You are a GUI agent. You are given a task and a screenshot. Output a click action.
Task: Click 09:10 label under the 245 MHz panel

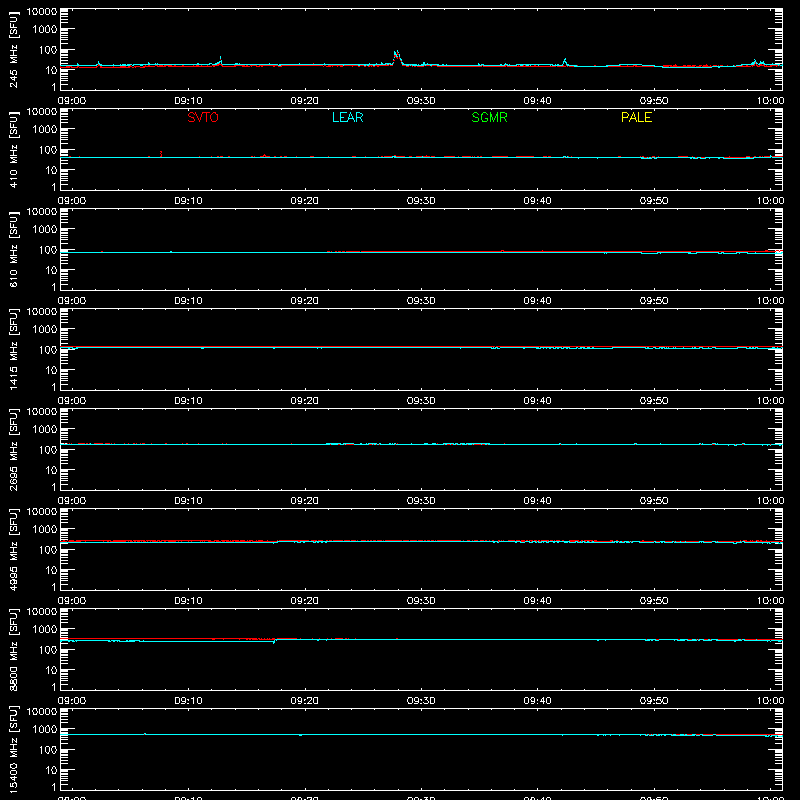(188, 101)
